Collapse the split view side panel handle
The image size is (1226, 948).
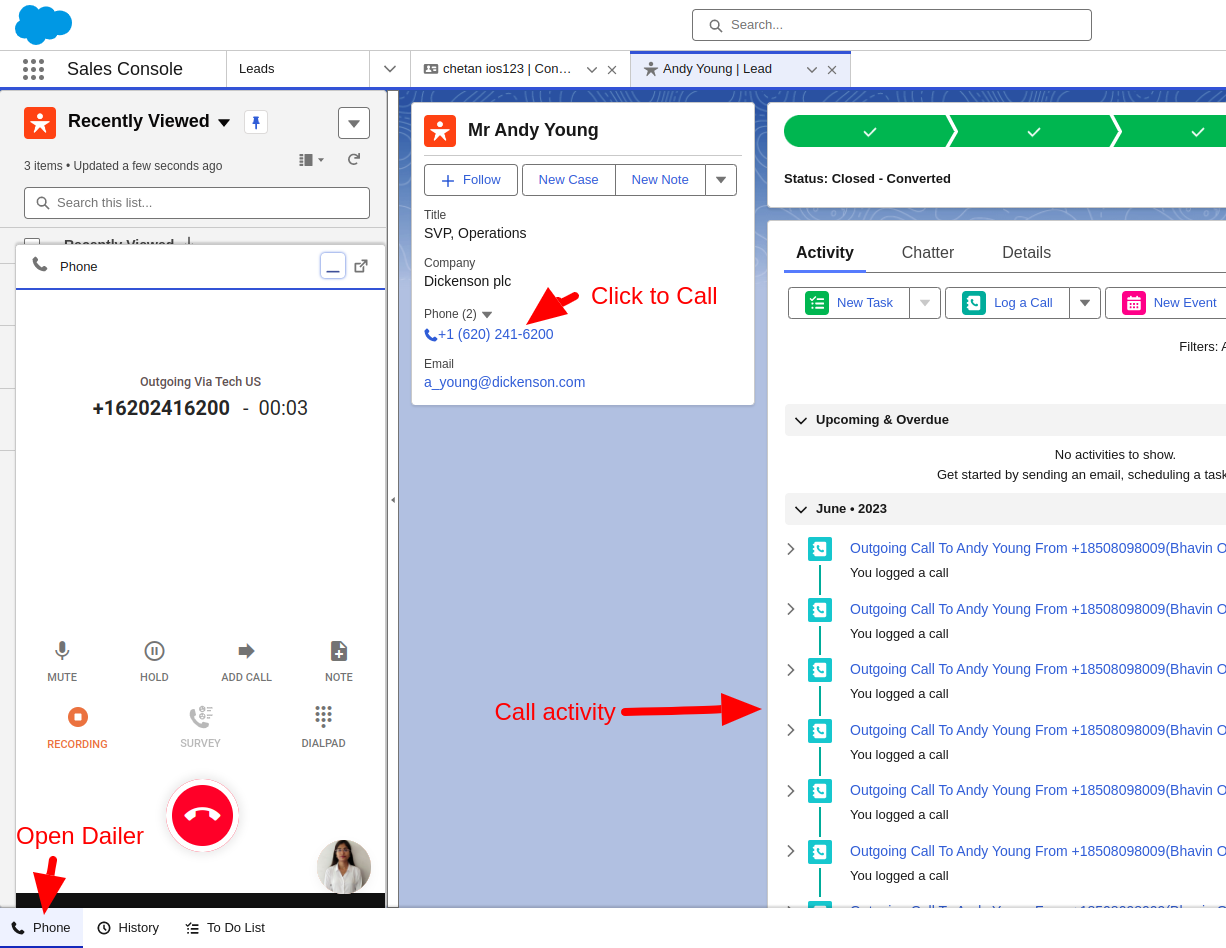(x=393, y=499)
